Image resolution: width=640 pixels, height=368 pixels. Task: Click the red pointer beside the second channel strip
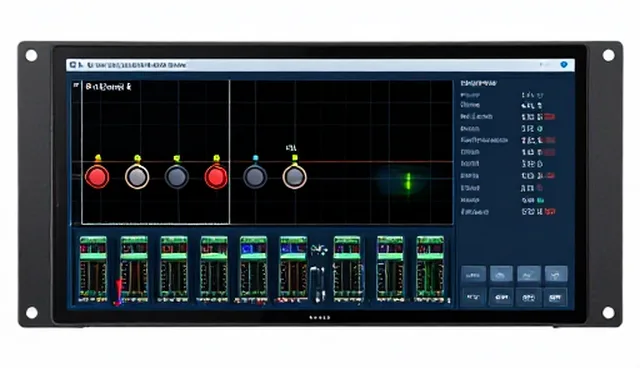118,292
